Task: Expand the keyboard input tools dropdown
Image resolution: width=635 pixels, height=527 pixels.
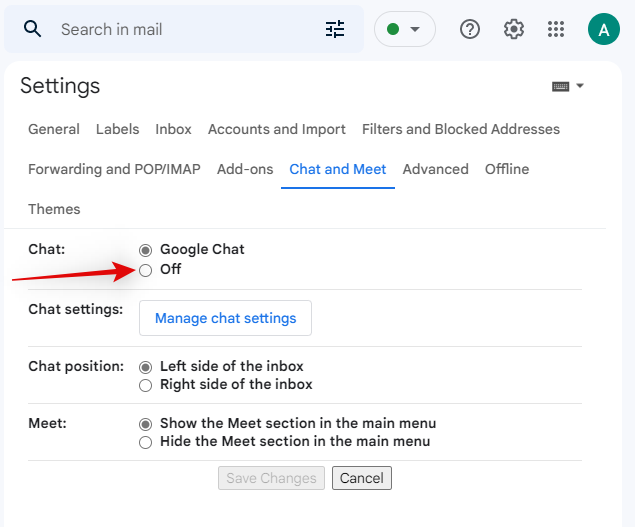Action: 568,86
